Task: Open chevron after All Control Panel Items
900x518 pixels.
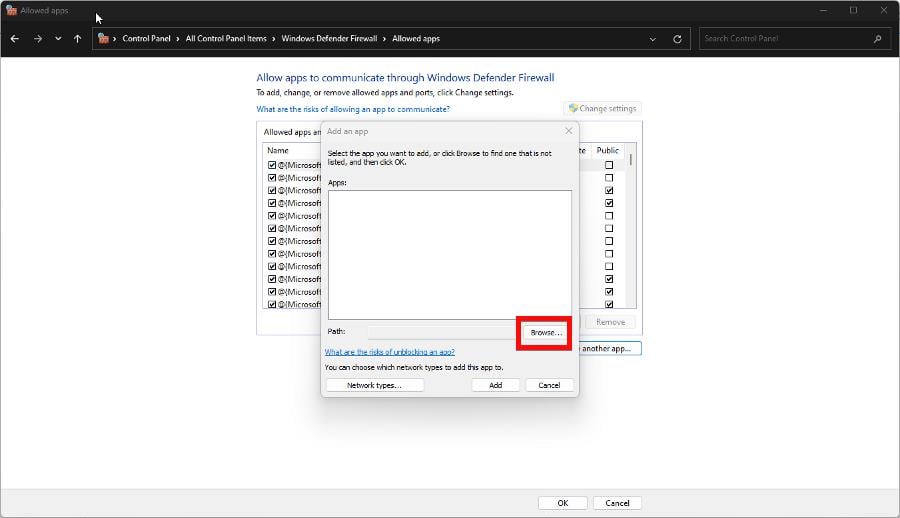Action: coord(274,38)
